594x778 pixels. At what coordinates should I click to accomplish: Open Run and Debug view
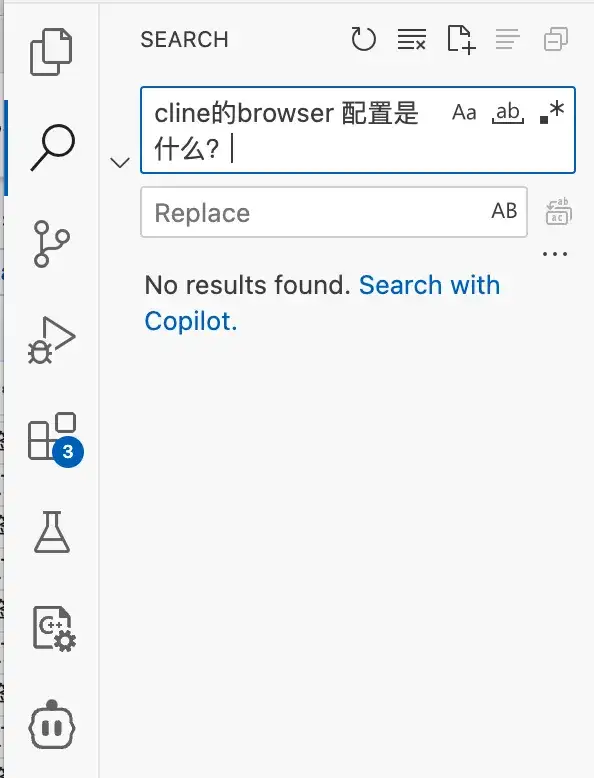pyautogui.click(x=52, y=340)
